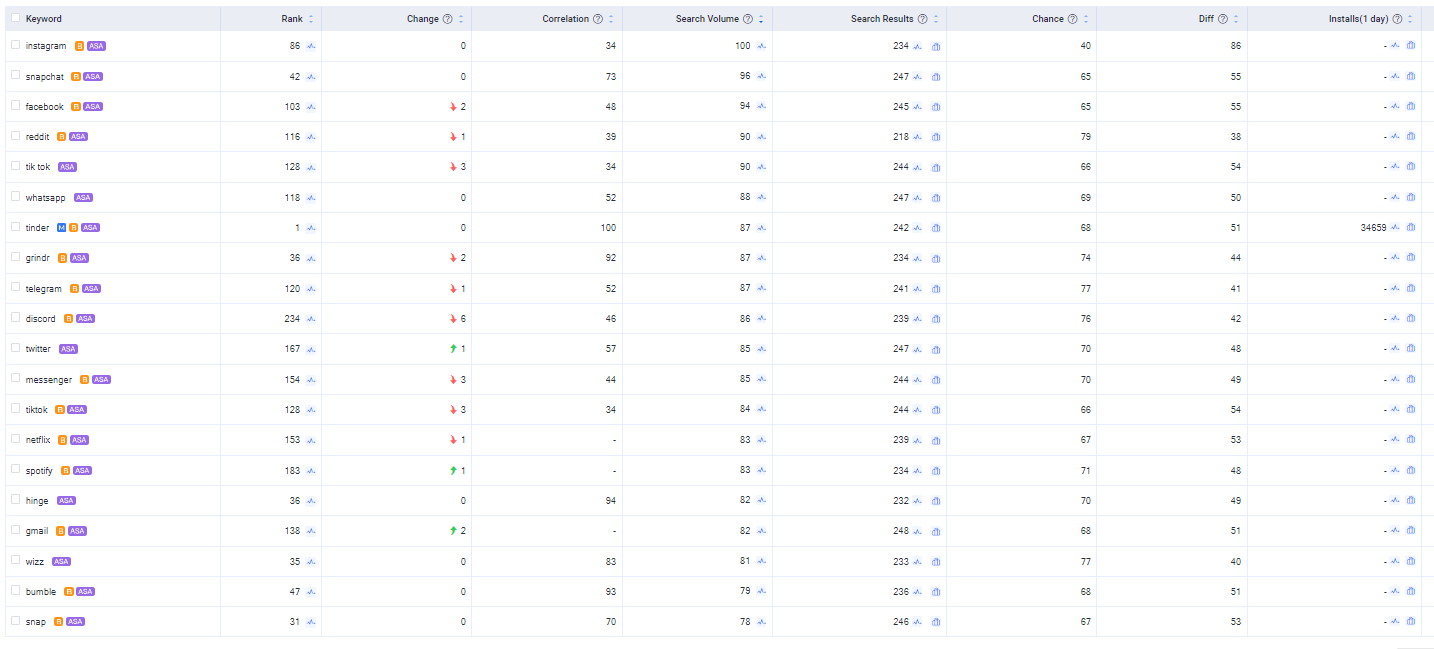1434x649 pixels.
Task: Sort by Search Results header arrows
Action: click(x=936, y=19)
